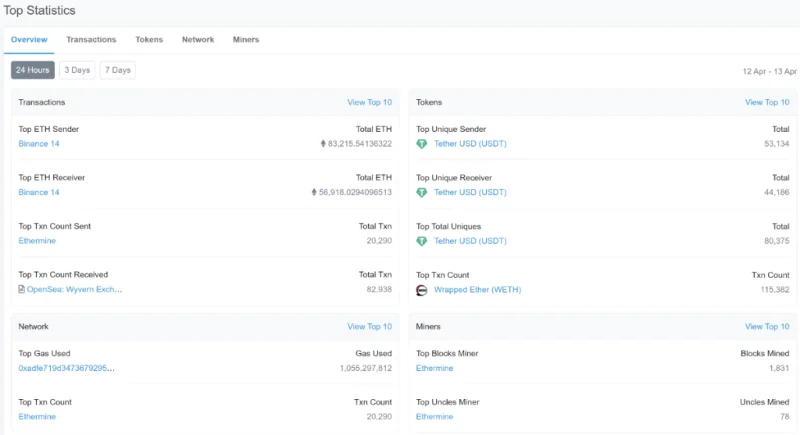This screenshot has height=435, width=800.
Task: Open Tether USD link under Top Unique Receiver
Action: 470,192
